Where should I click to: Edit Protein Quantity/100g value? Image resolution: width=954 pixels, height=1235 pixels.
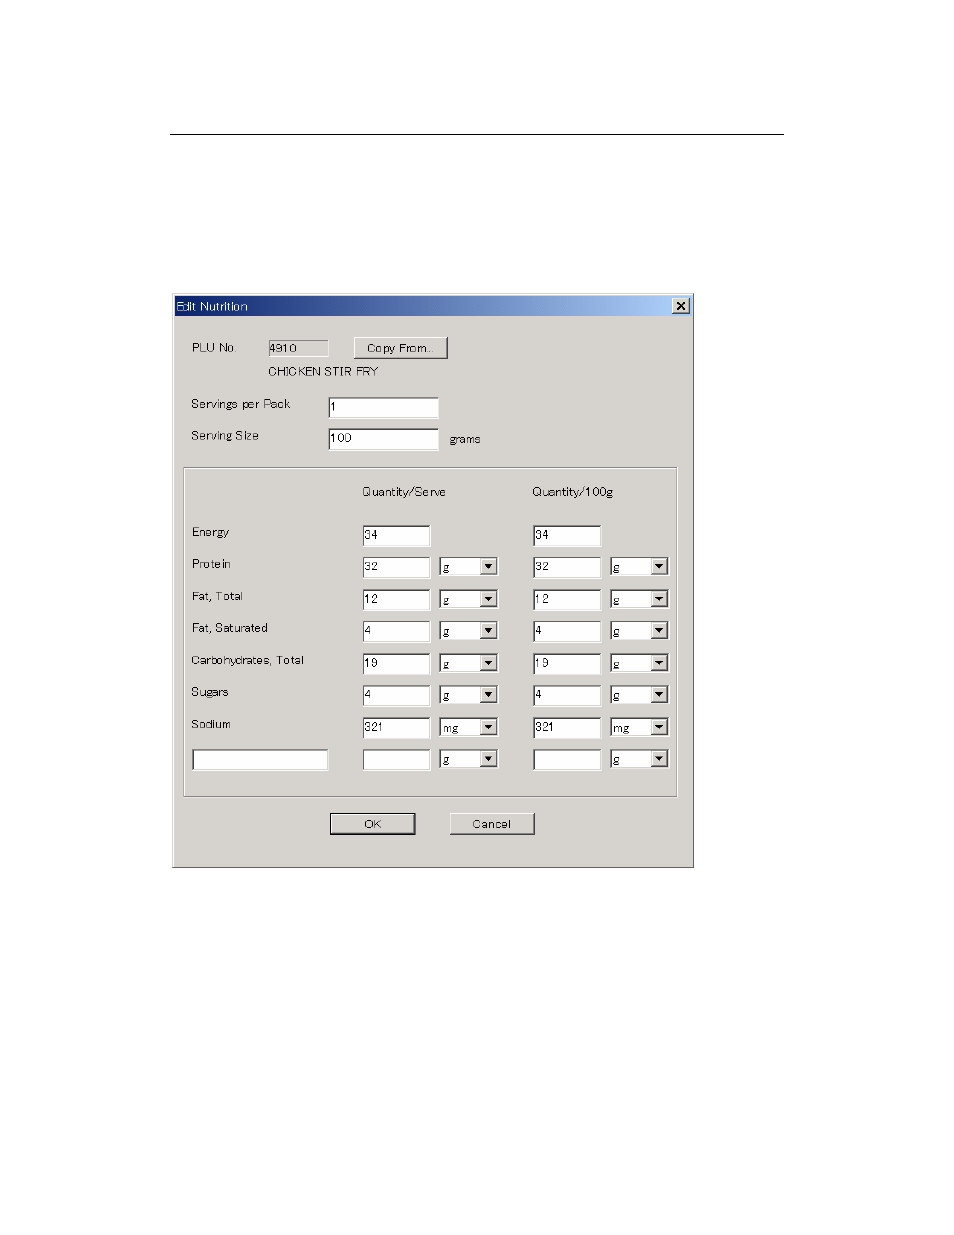coord(567,567)
